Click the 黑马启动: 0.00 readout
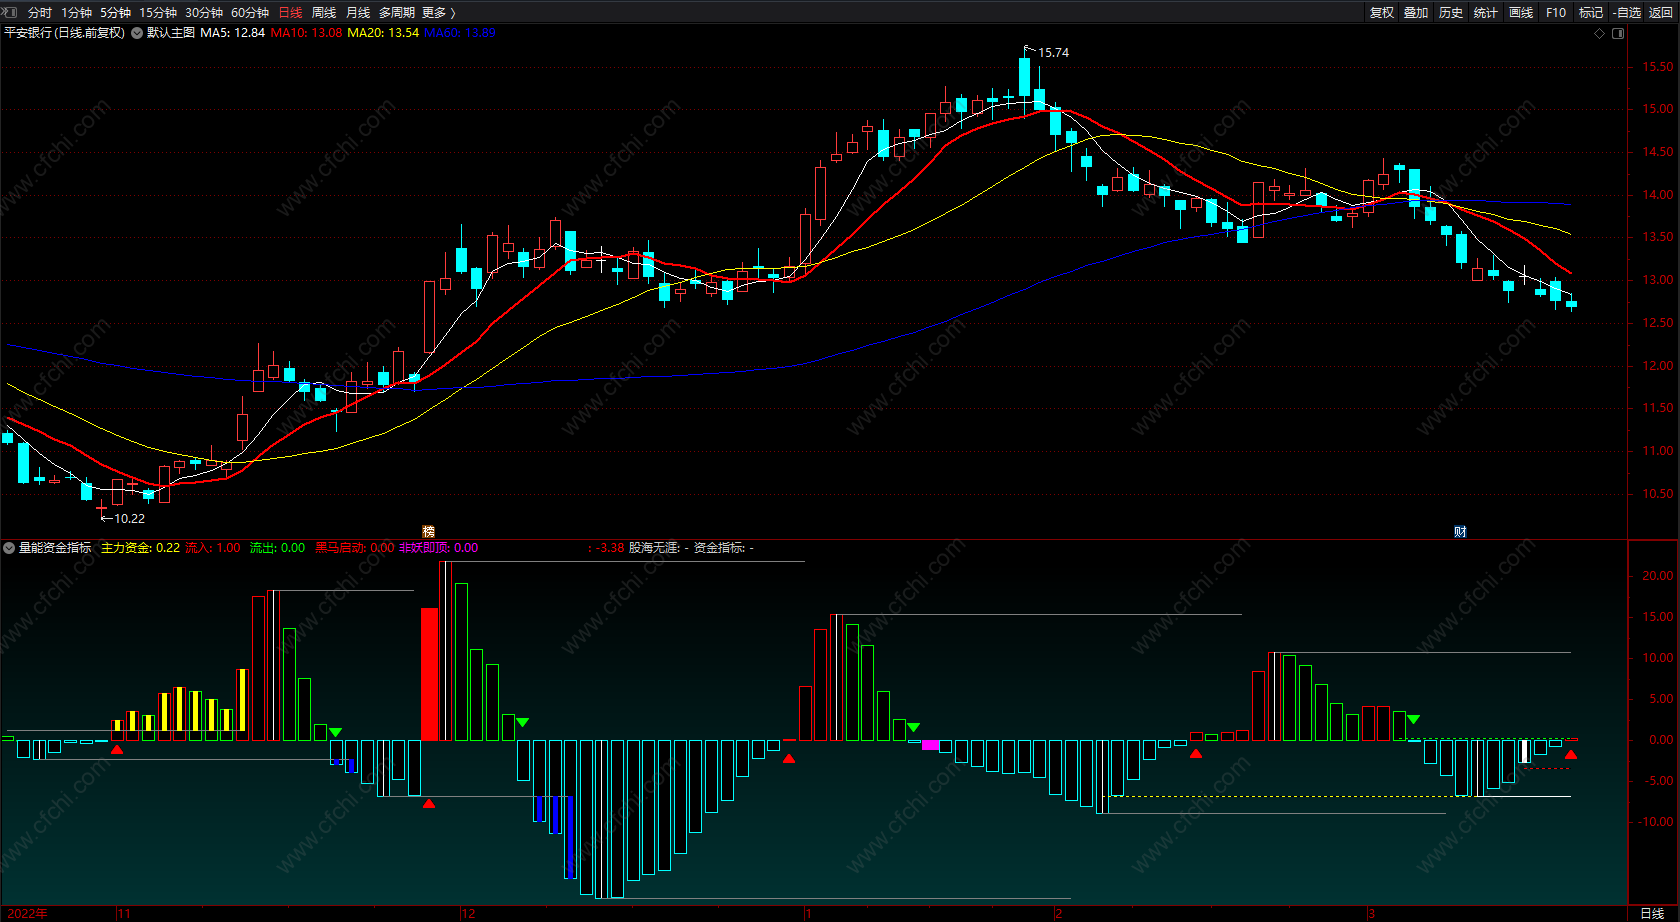Screen dimensions: 1680x922 point(355,548)
